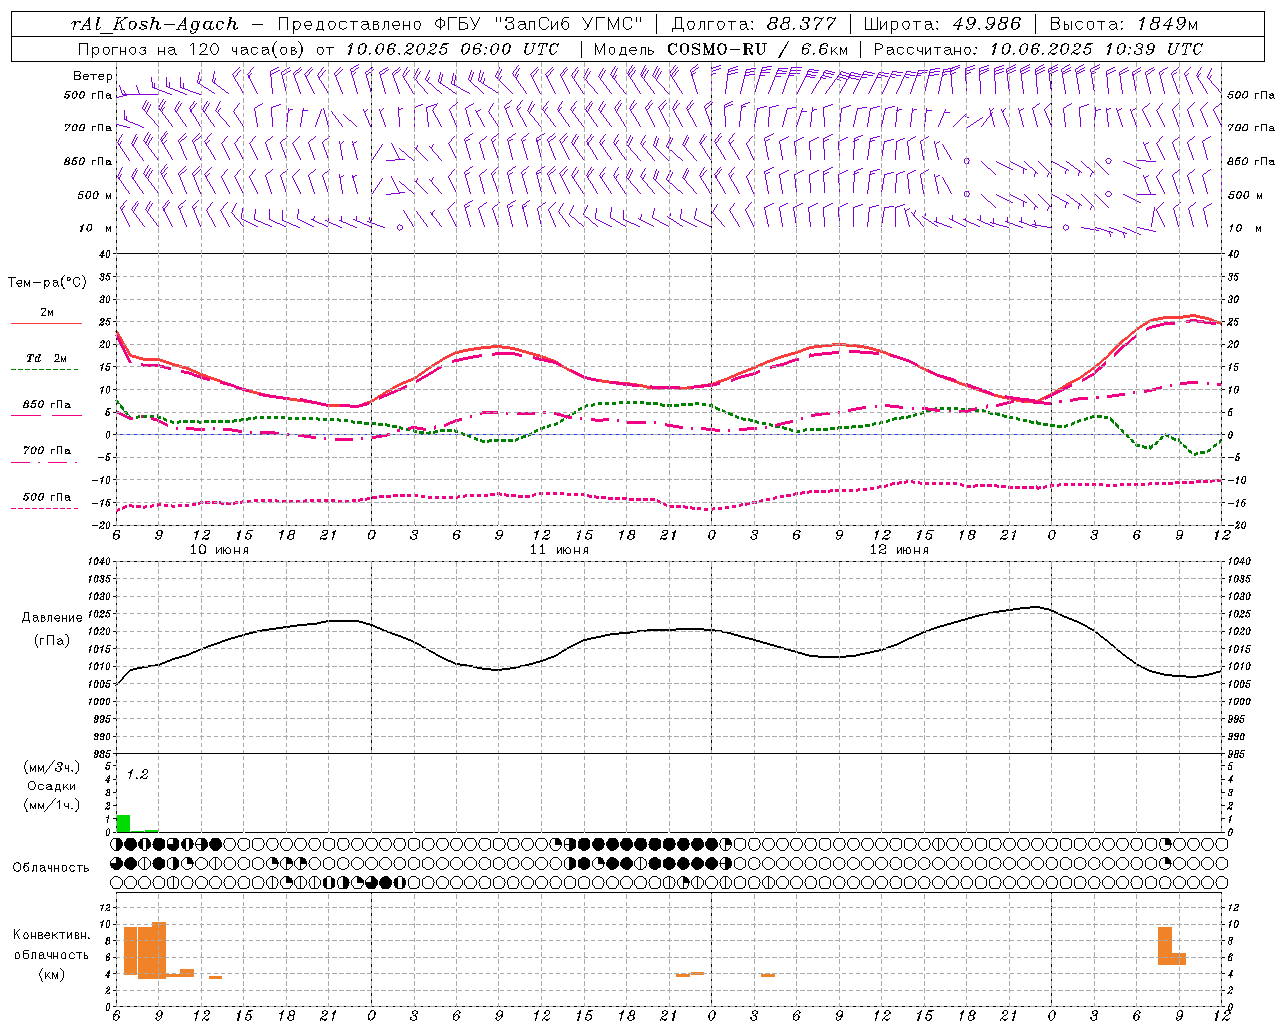Image resolution: width=1280 pixels, height=1024 pixels.
Task: Click the Конвективн. label of the convective panel
Action: [x=51, y=935]
